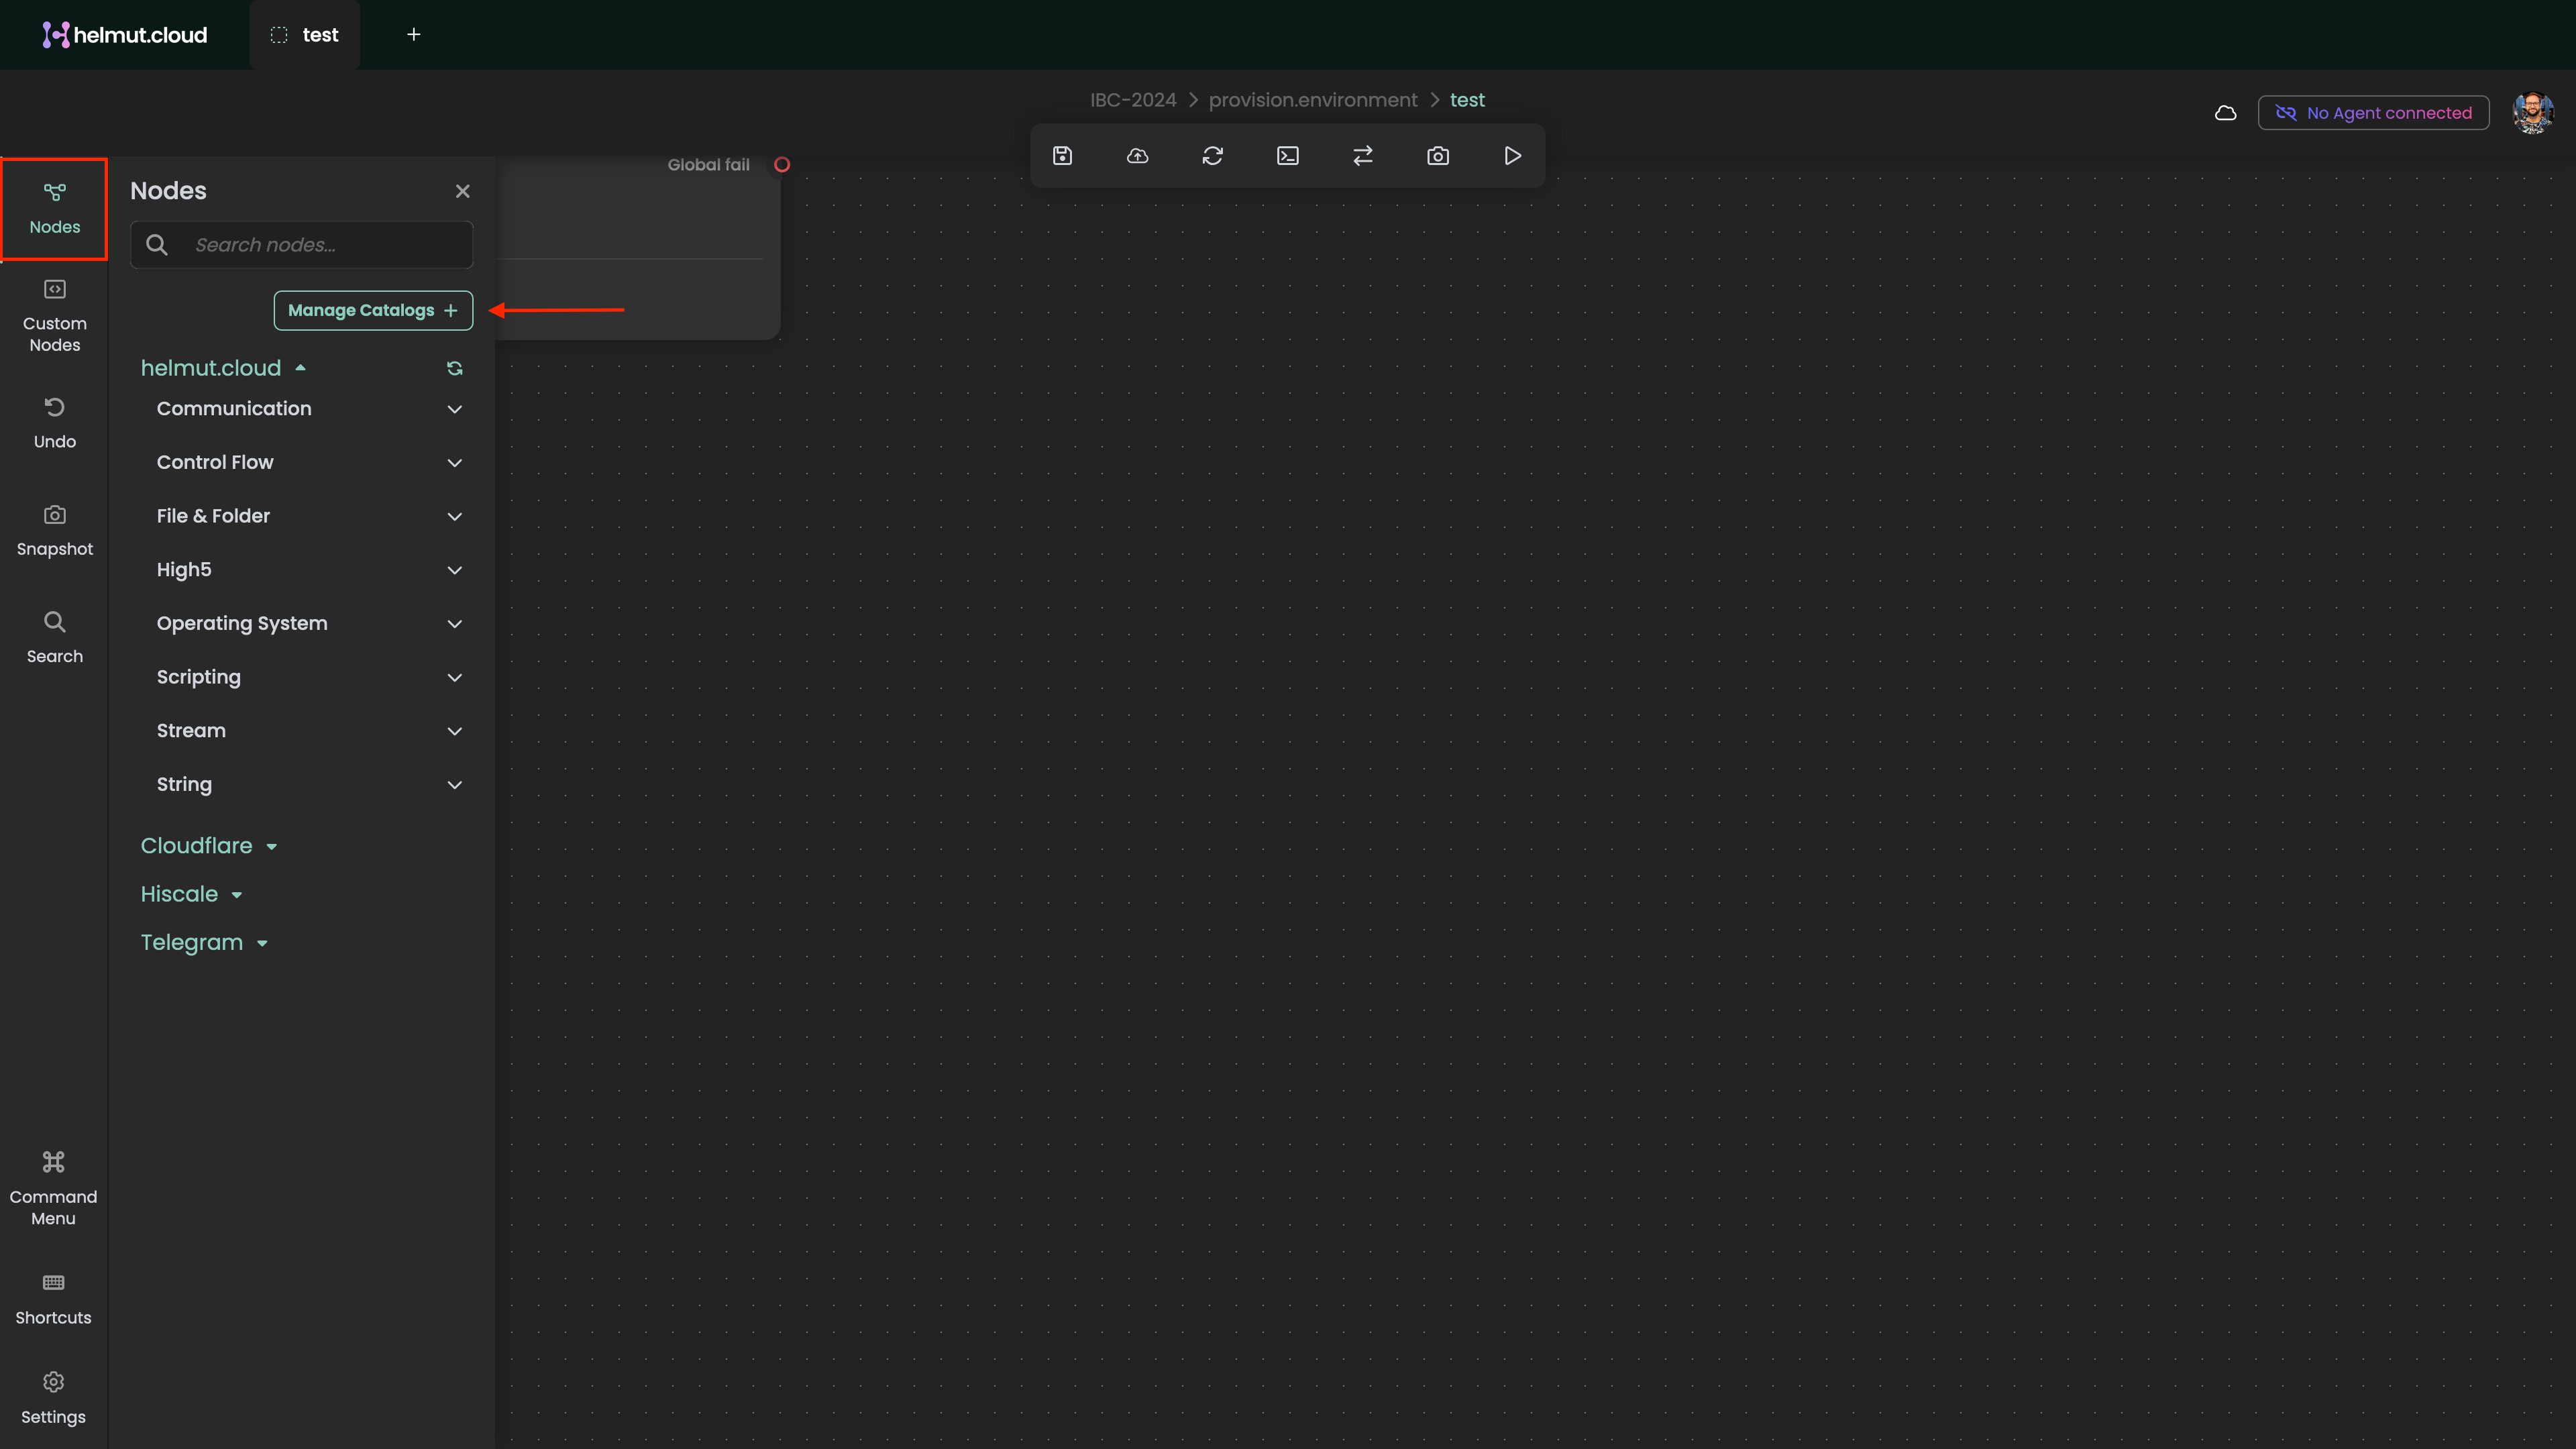2576x1449 pixels.
Task: Collapse the helmut.cloud catalog
Action: (x=222, y=368)
